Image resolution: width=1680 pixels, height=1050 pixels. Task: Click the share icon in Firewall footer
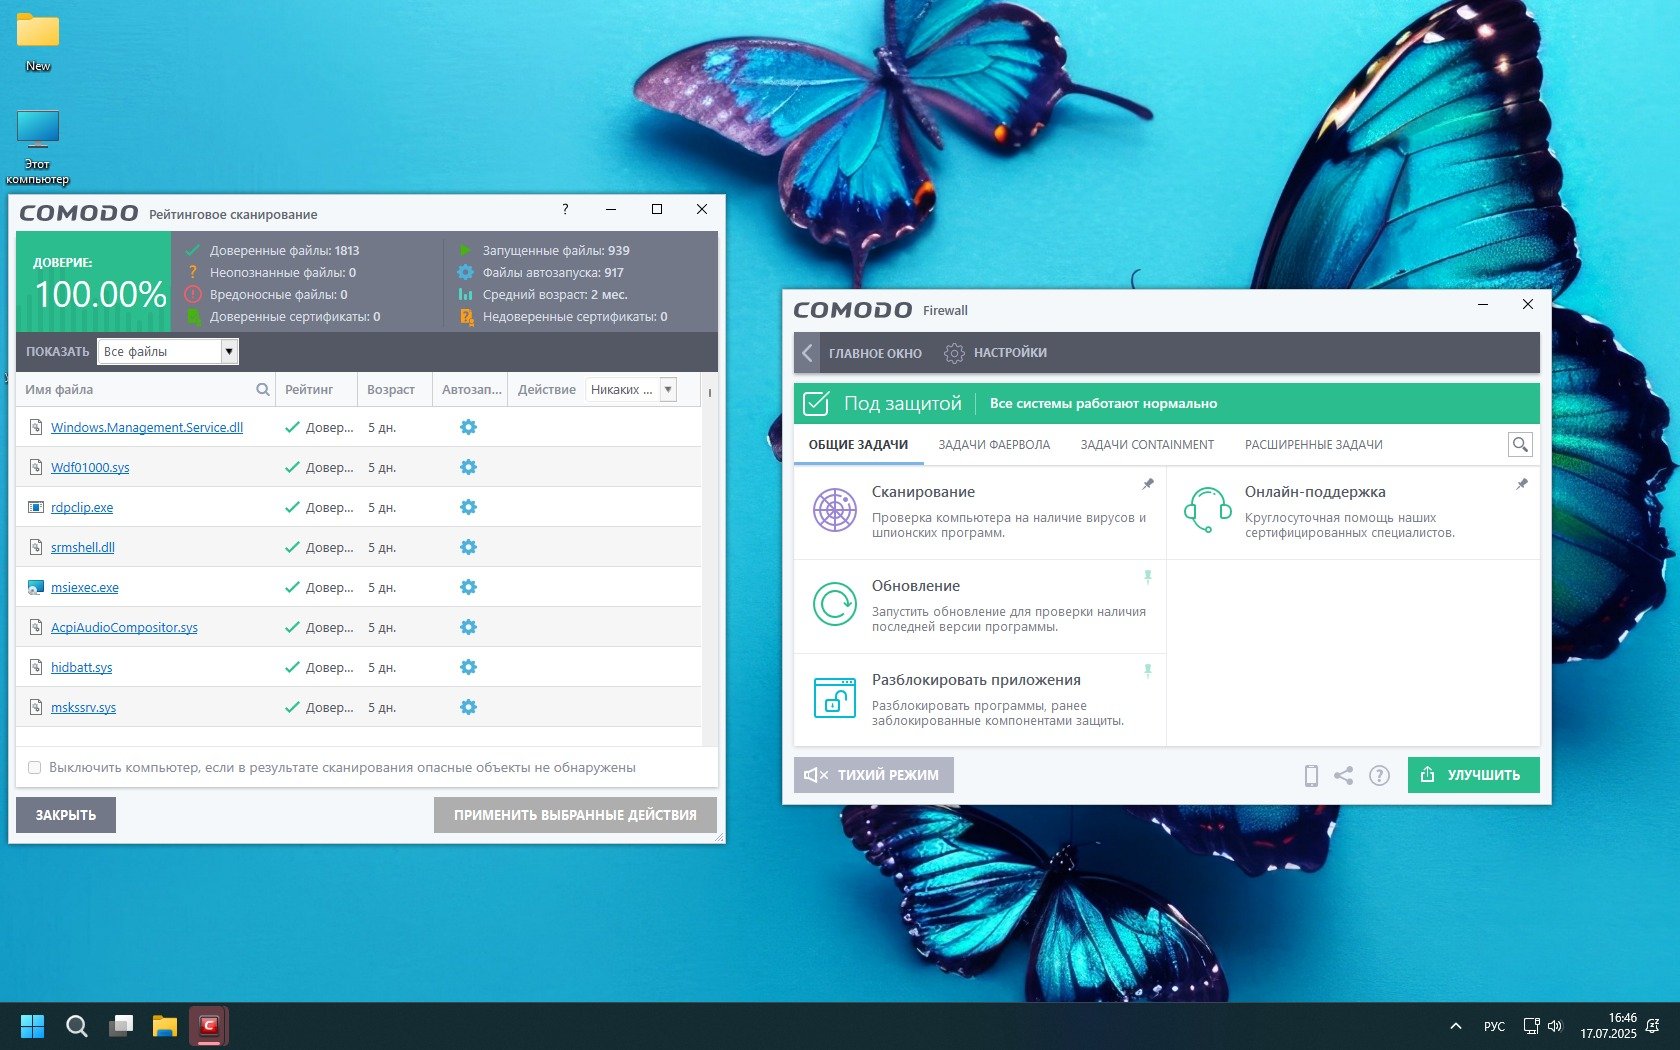(x=1344, y=776)
